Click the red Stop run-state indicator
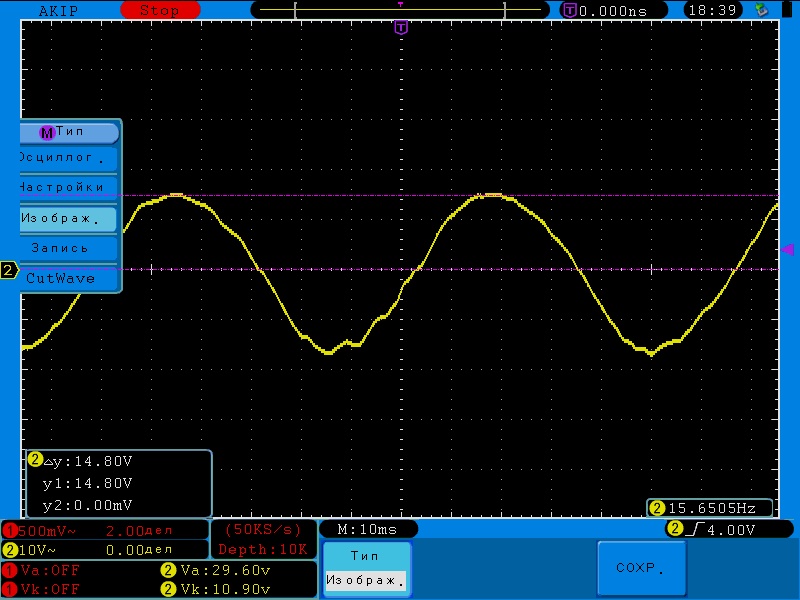Viewport: 800px width, 600px height. click(157, 10)
